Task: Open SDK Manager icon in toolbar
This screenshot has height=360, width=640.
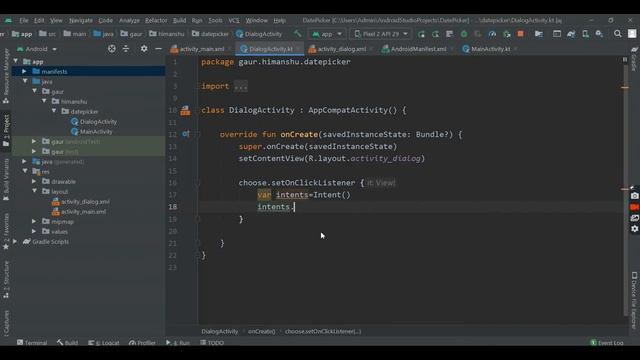Action: [599, 34]
